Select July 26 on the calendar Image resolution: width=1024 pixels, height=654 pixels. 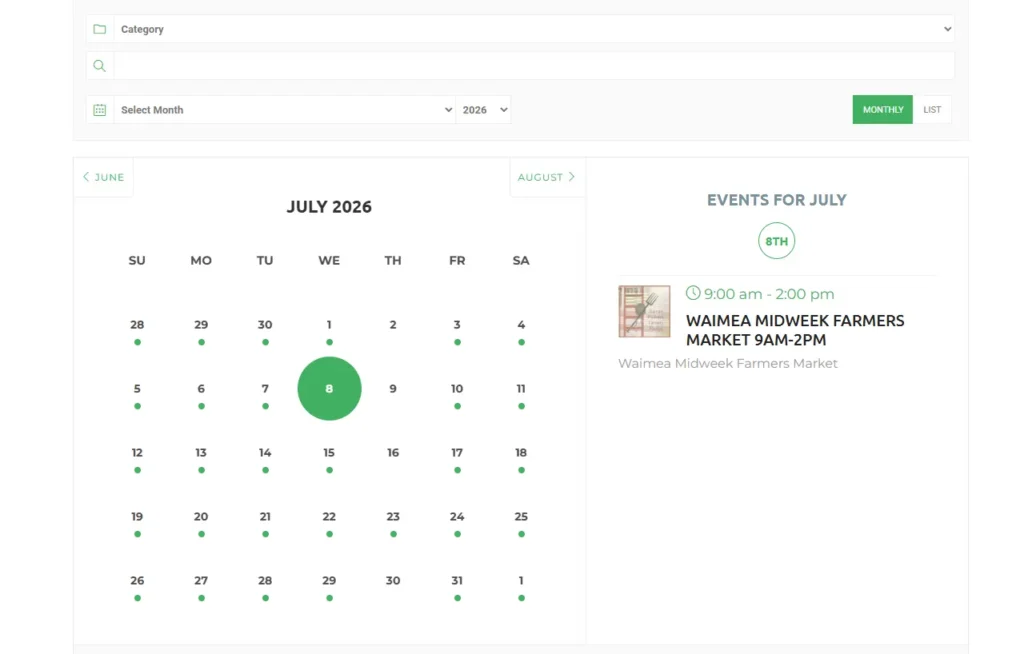pyautogui.click(x=137, y=581)
